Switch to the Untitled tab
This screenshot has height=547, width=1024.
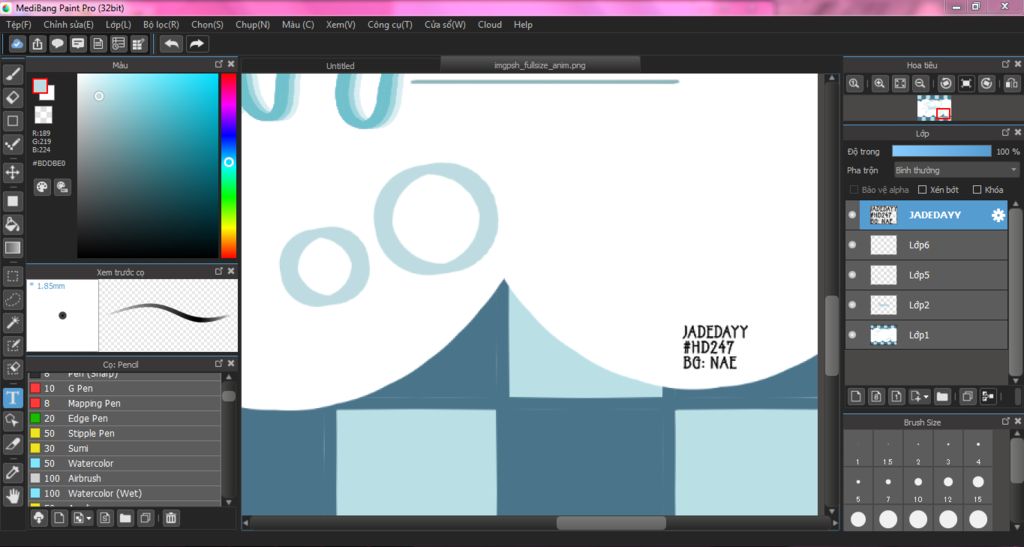coord(340,65)
